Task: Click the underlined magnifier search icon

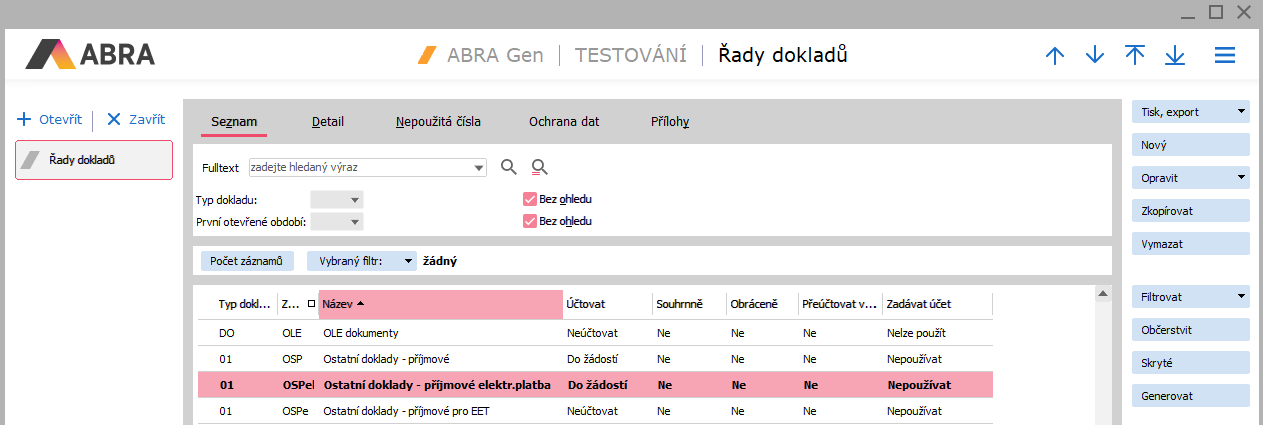Action: (540, 167)
